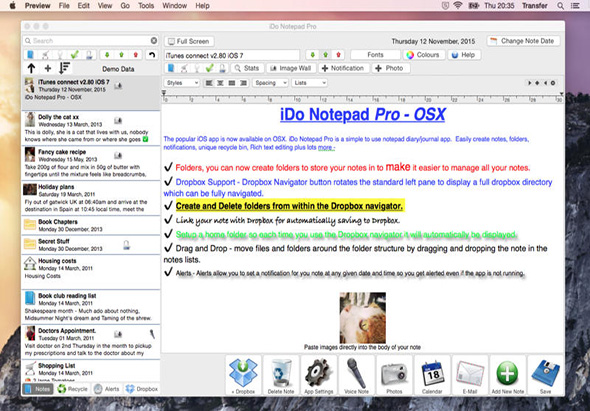
Task: Switch to the Recycle tab
Action: 73,389
